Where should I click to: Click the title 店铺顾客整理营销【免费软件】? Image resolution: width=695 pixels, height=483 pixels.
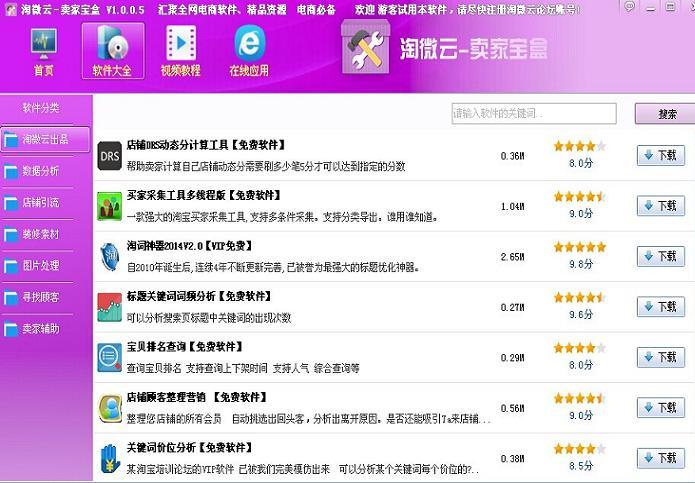click(197, 397)
